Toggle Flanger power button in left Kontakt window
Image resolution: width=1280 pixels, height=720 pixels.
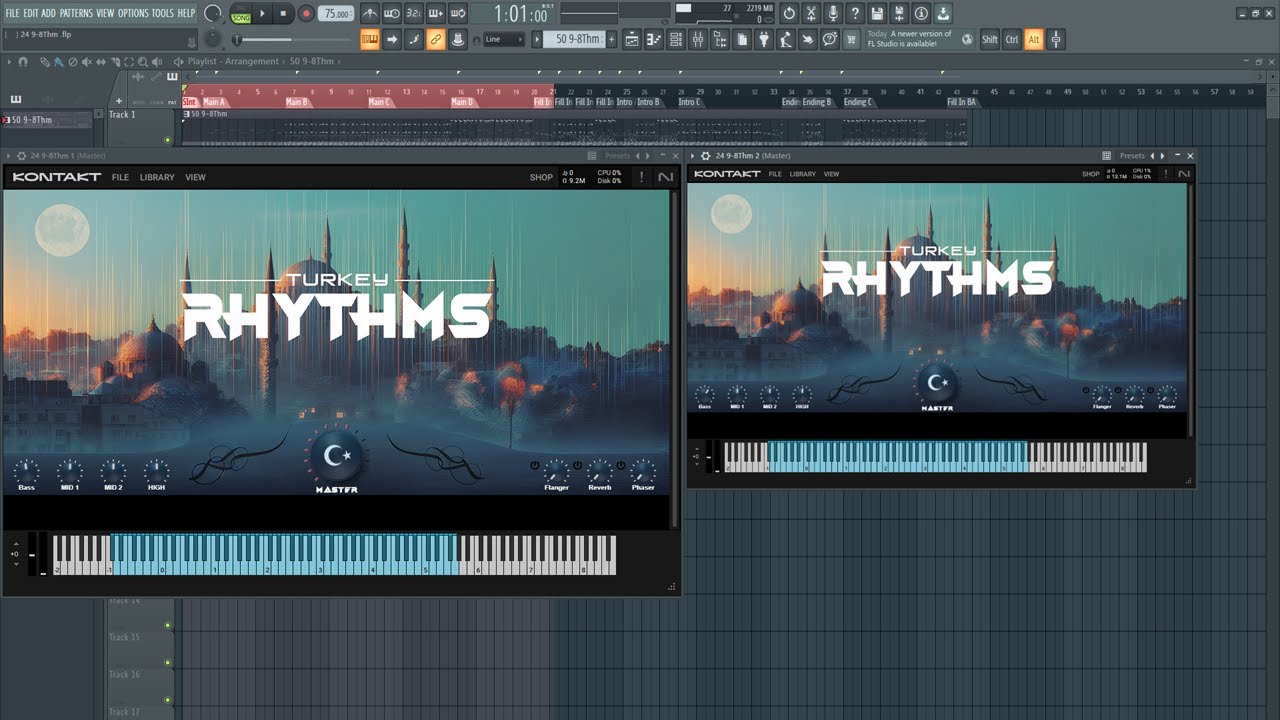(x=535, y=465)
